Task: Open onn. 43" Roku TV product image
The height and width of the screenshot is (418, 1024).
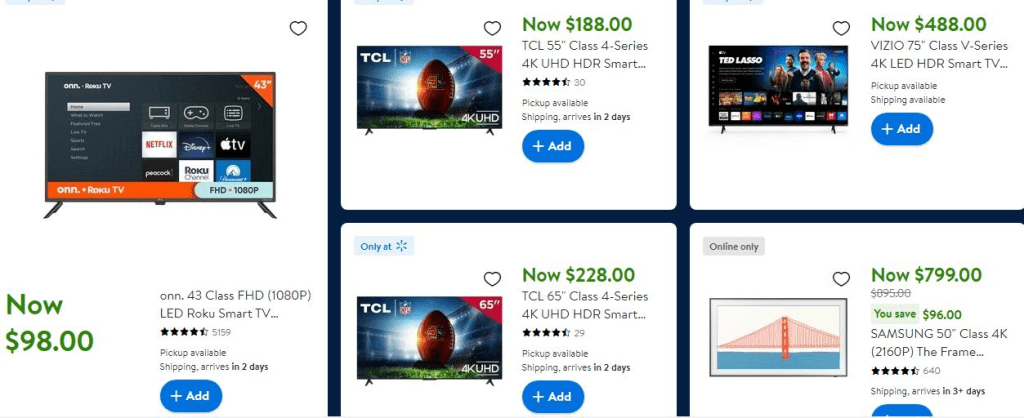Action: click(x=160, y=145)
